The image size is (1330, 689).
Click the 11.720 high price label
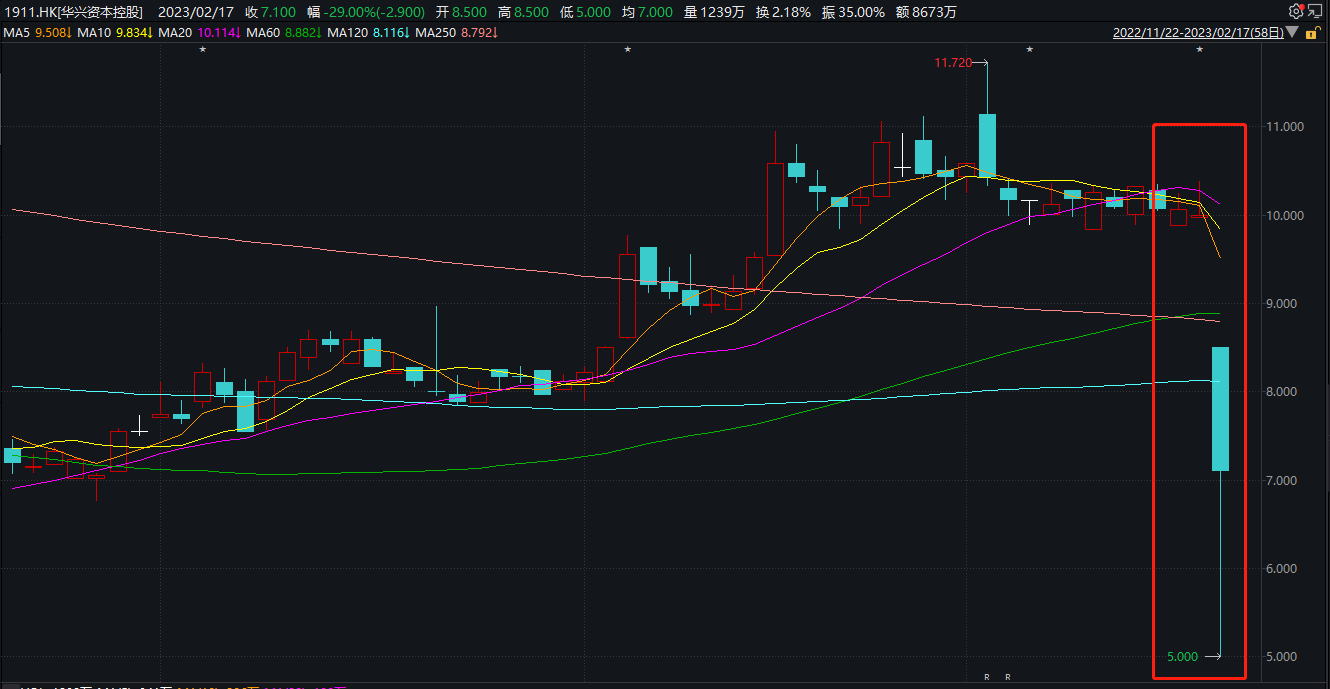[952, 63]
